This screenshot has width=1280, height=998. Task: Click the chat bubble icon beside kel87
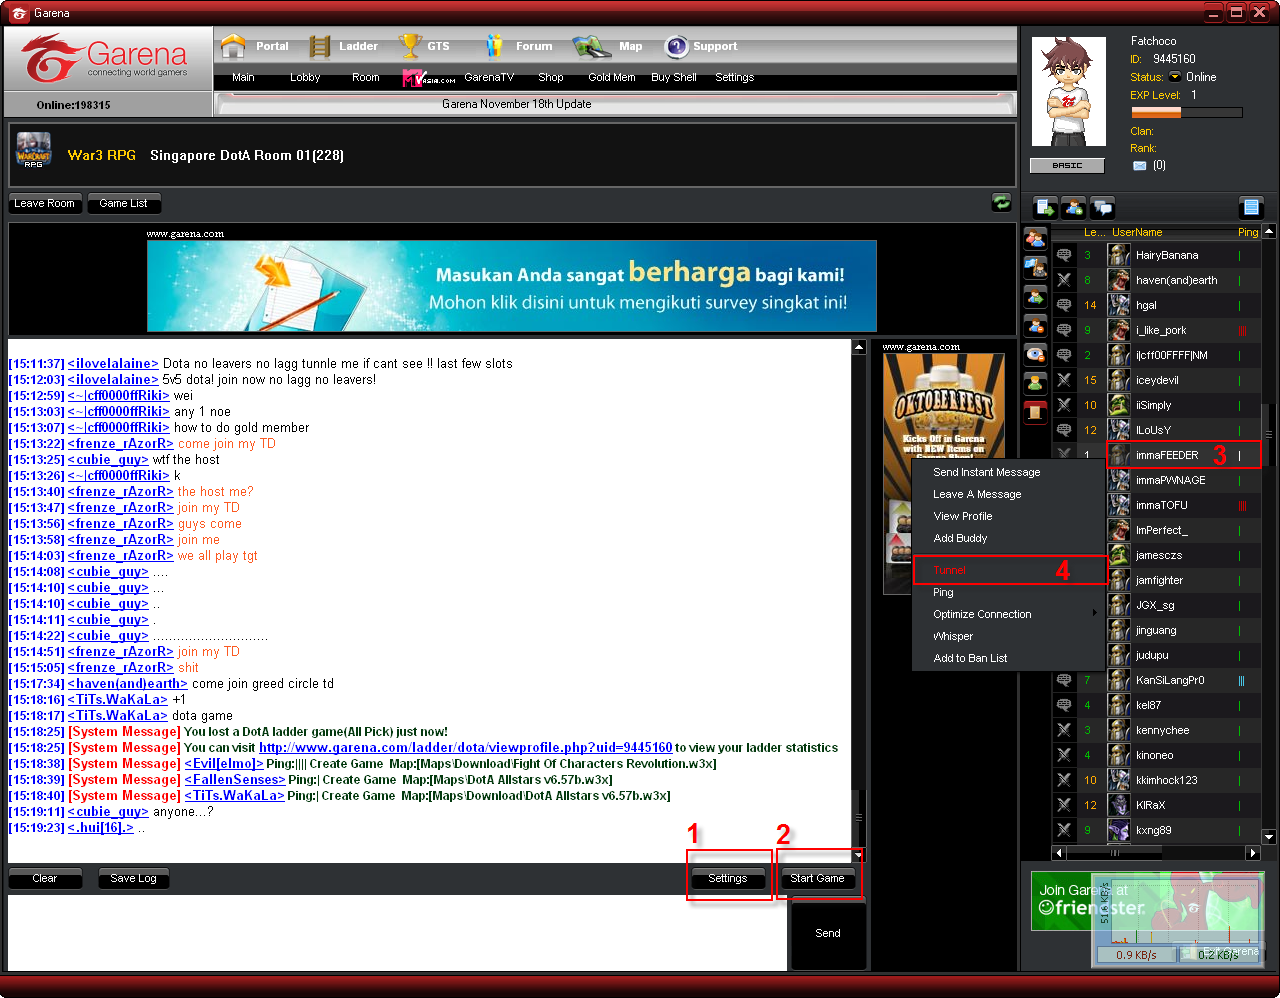[x=1064, y=705]
